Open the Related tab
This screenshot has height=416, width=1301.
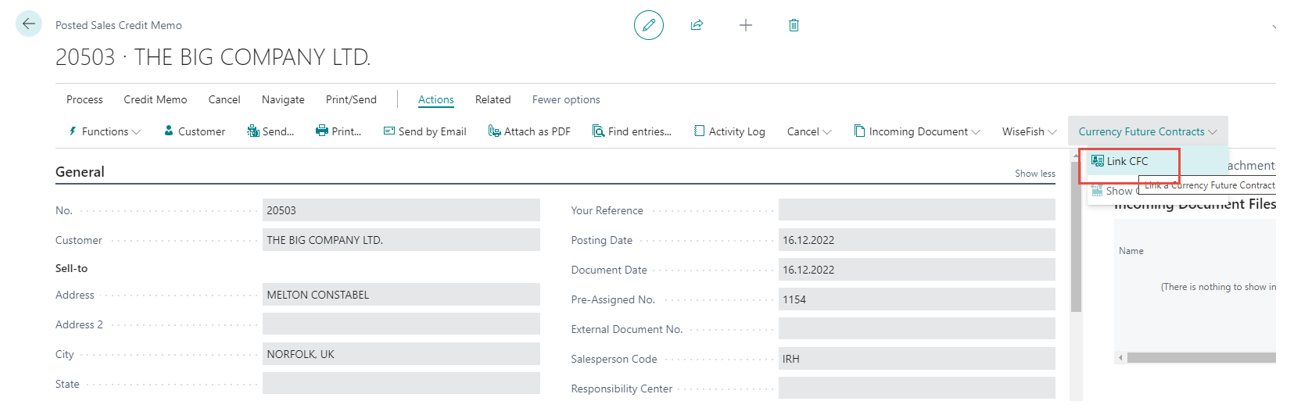click(492, 99)
